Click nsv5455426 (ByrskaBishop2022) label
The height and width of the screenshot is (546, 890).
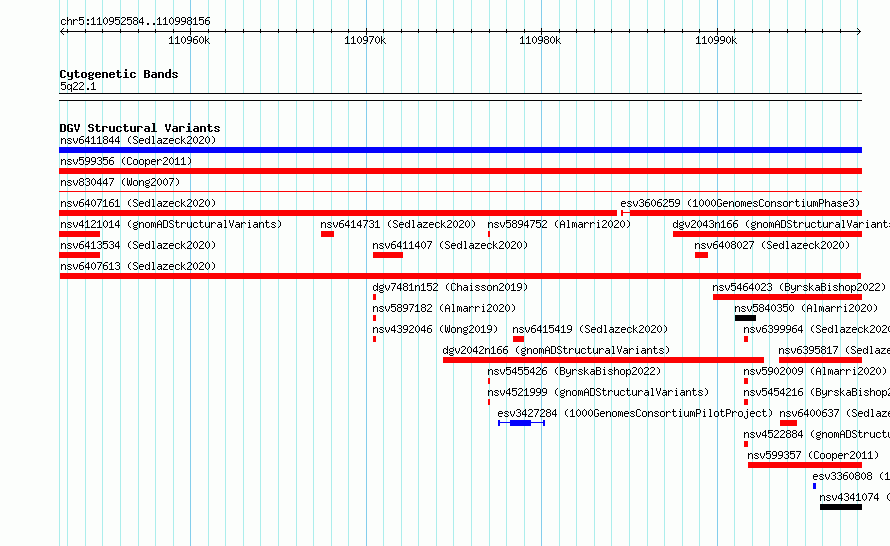point(574,371)
